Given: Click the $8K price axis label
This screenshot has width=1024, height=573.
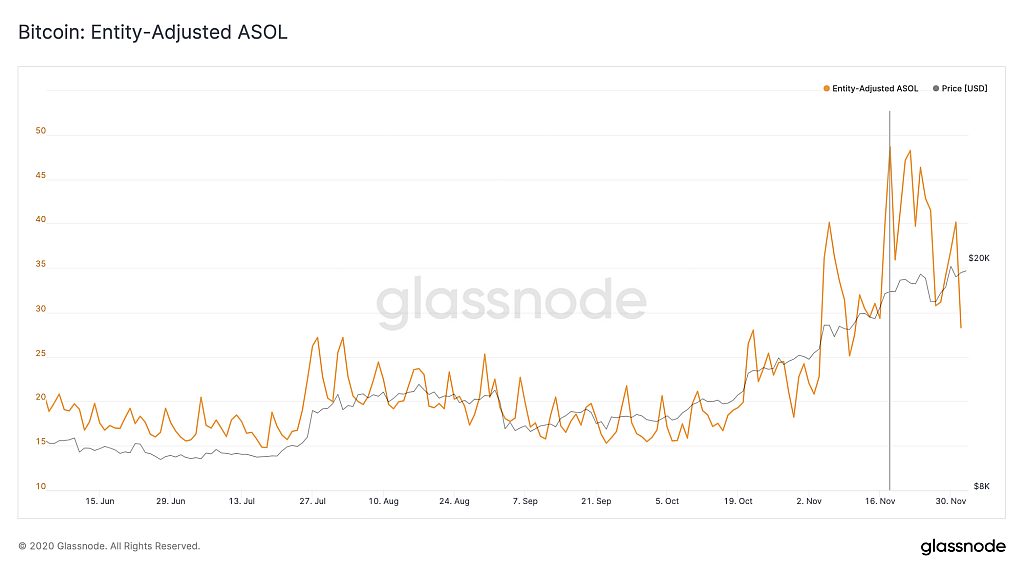Looking at the screenshot, I should click(x=982, y=486).
